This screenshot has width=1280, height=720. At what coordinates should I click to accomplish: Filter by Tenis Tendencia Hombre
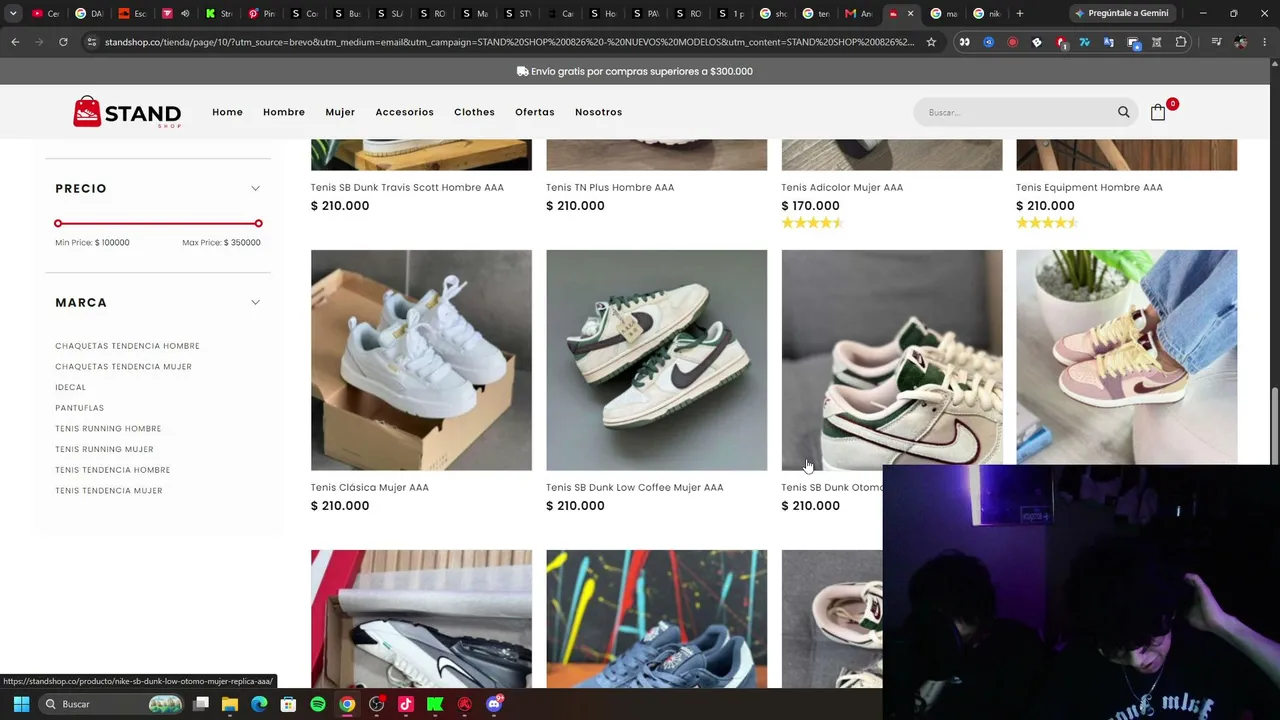pyautogui.click(x=112, y=470)
